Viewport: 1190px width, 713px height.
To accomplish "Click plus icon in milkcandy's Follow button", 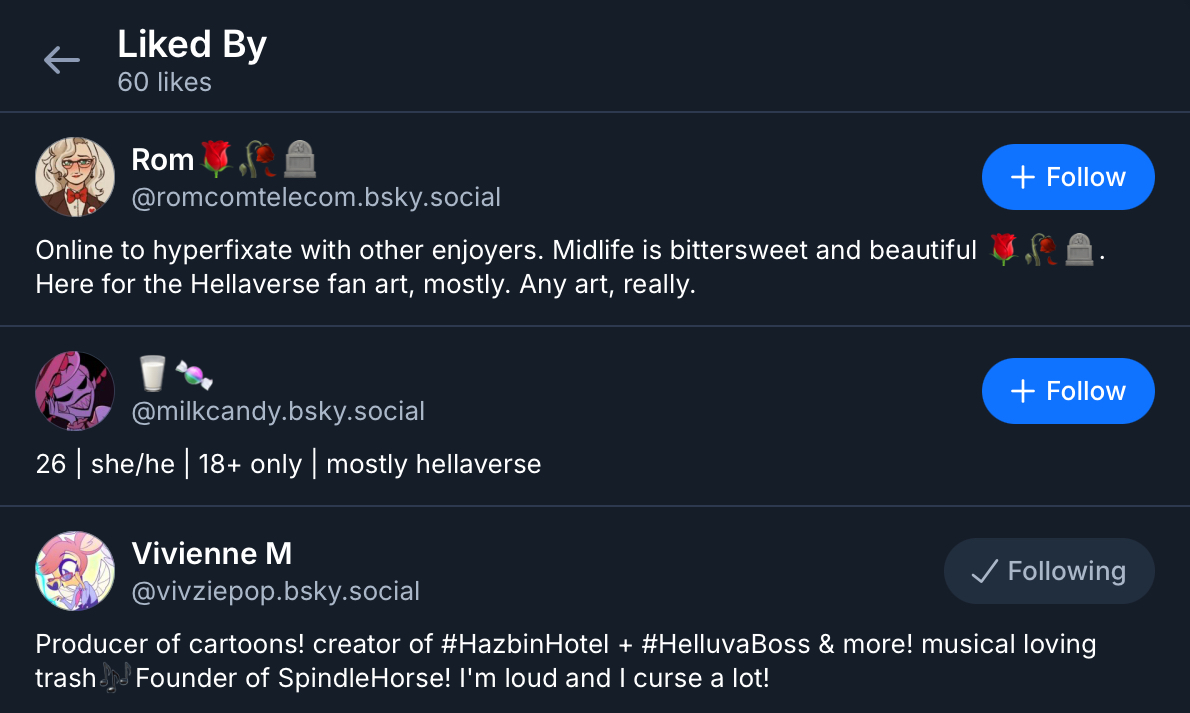I will (x=1022, y=391).
